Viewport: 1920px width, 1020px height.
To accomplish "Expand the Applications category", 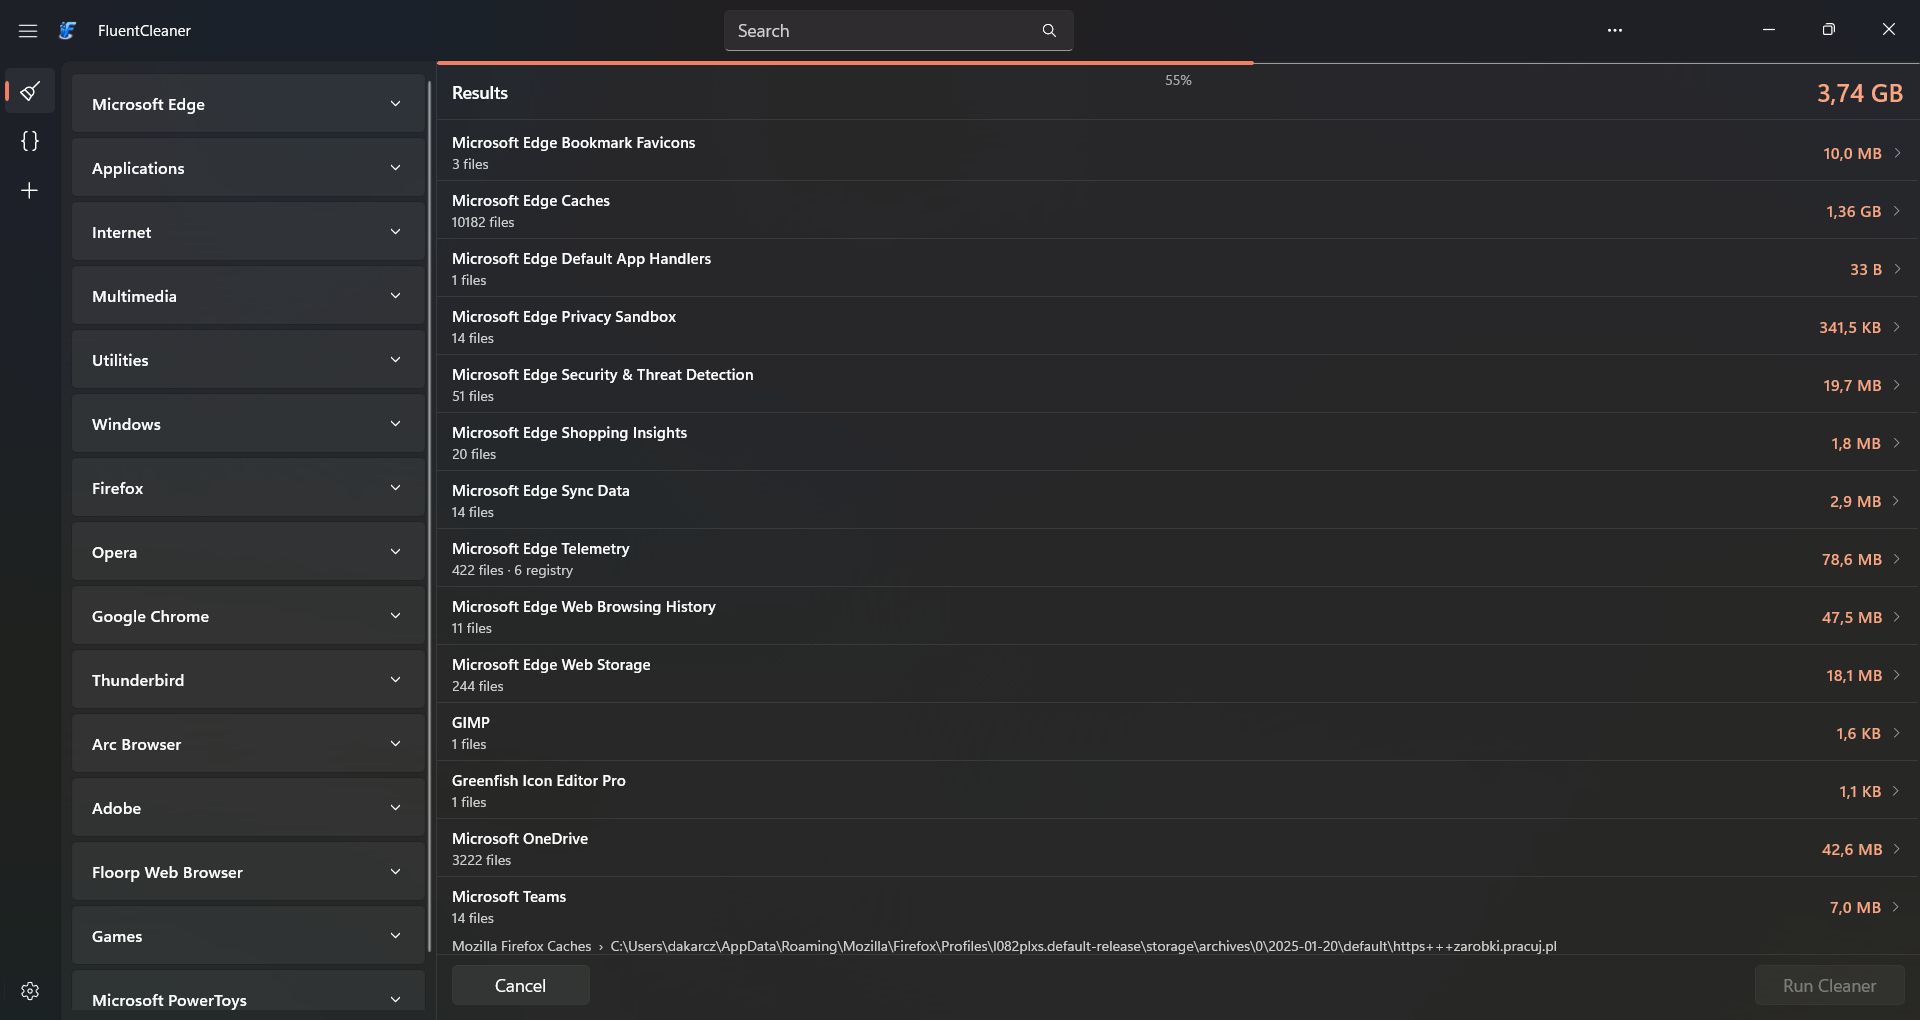I will (248, 168).
